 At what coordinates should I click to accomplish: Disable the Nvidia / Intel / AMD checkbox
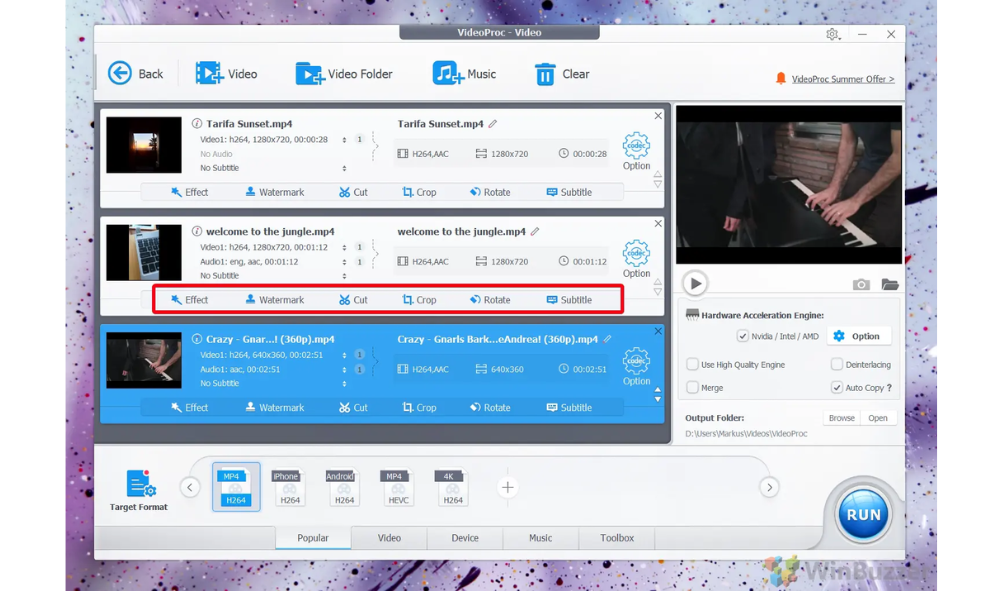pyautogui.click(x=742, y=336)
